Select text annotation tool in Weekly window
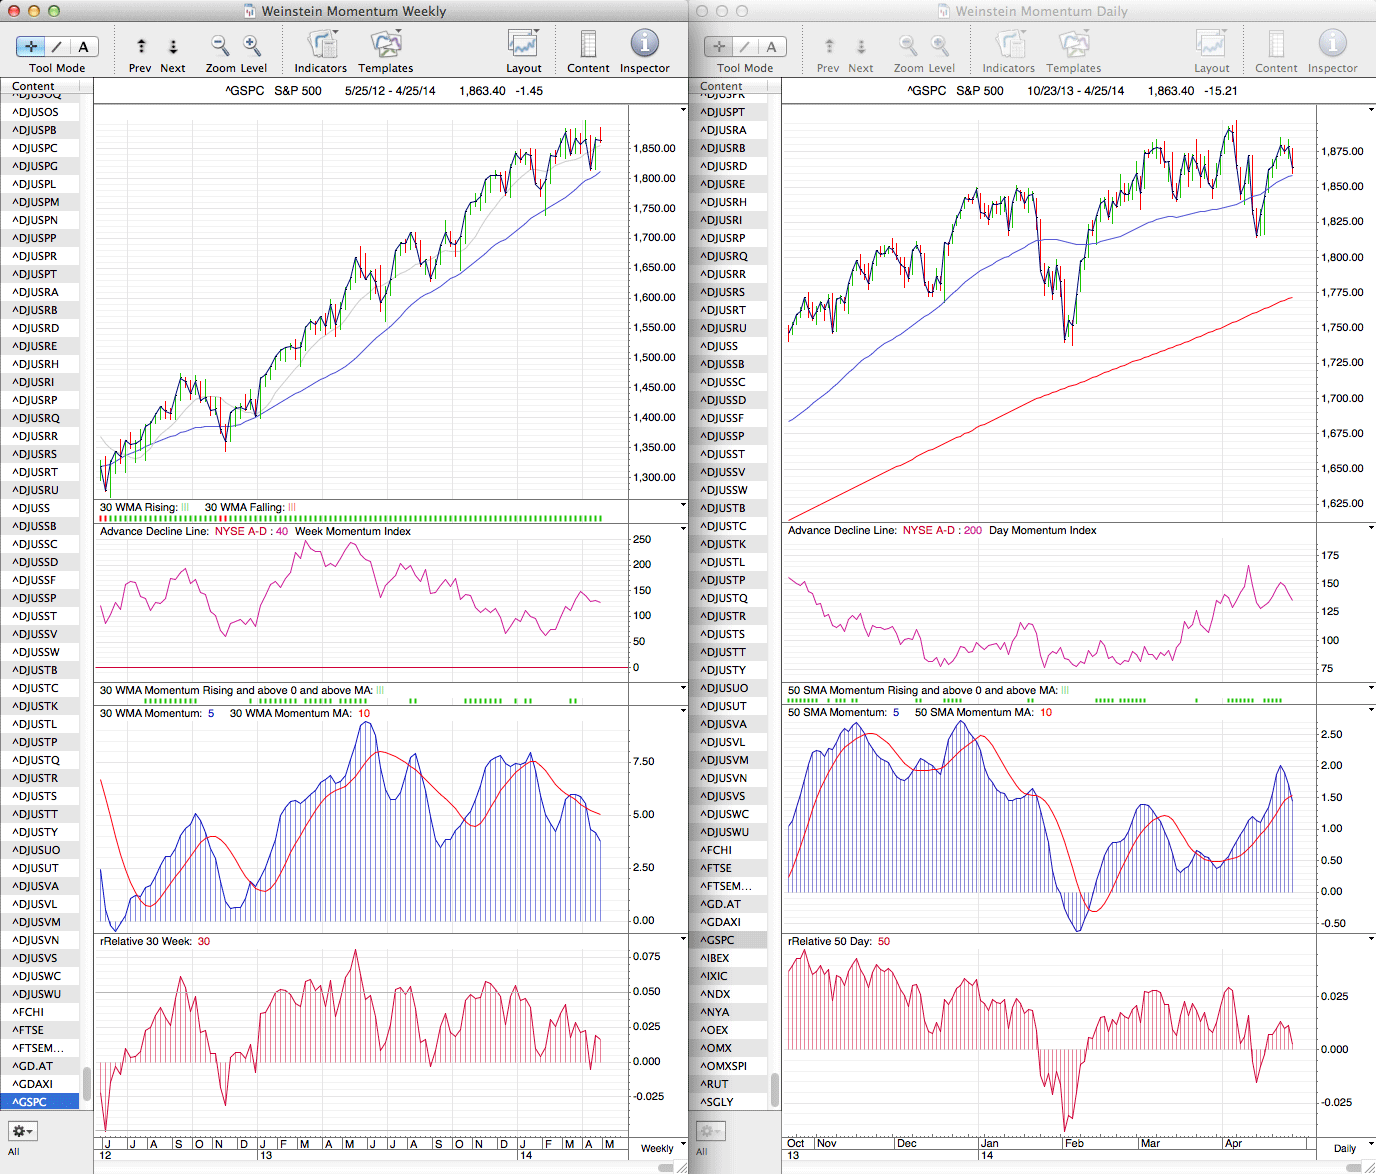 84,46
